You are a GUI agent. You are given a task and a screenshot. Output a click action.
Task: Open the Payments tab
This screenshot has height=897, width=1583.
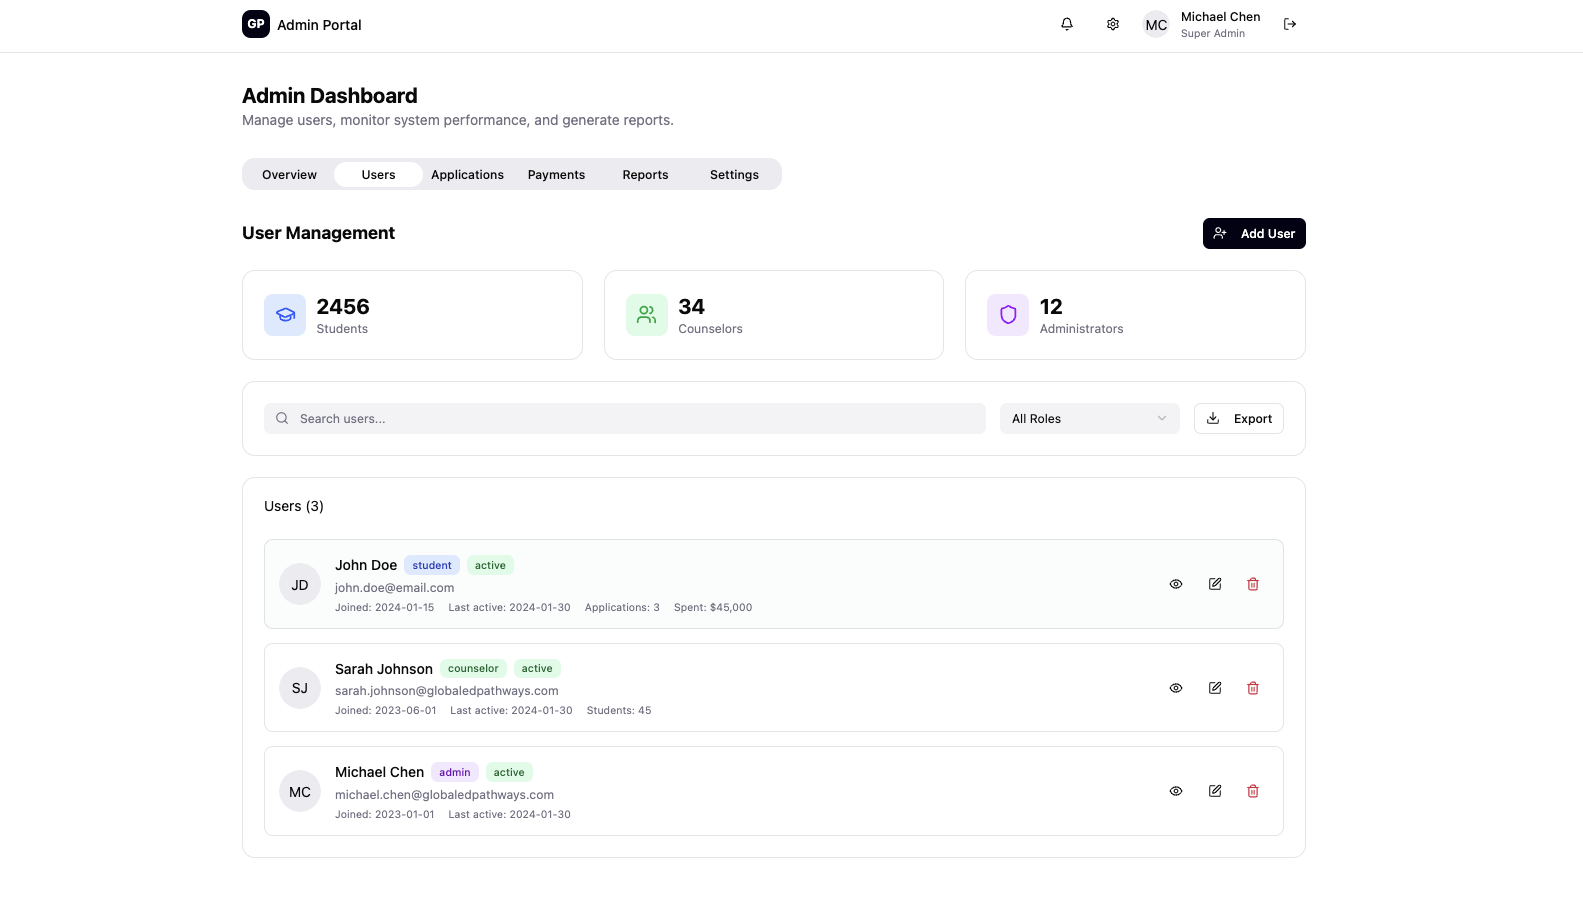[556, 175]
